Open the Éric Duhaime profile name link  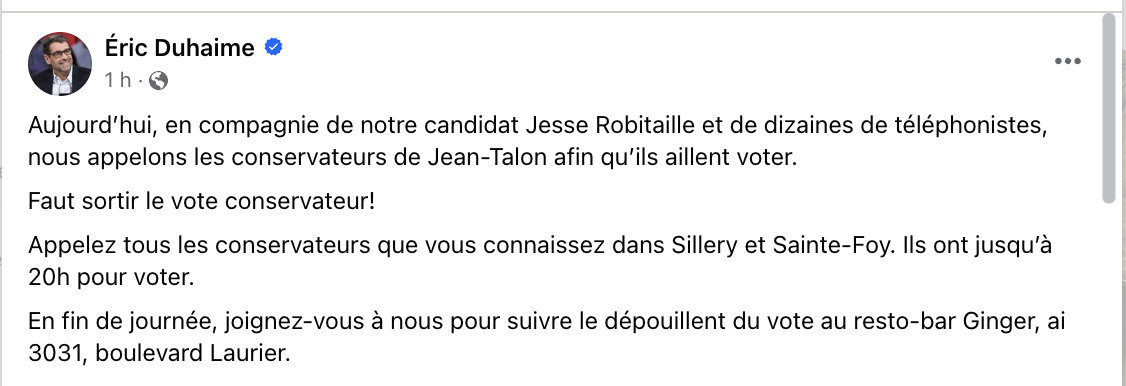pos(180,48)
